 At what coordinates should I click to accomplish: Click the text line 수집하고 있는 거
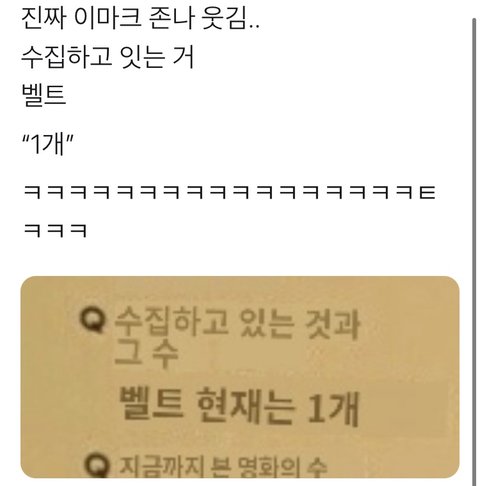tap(108, 57)
